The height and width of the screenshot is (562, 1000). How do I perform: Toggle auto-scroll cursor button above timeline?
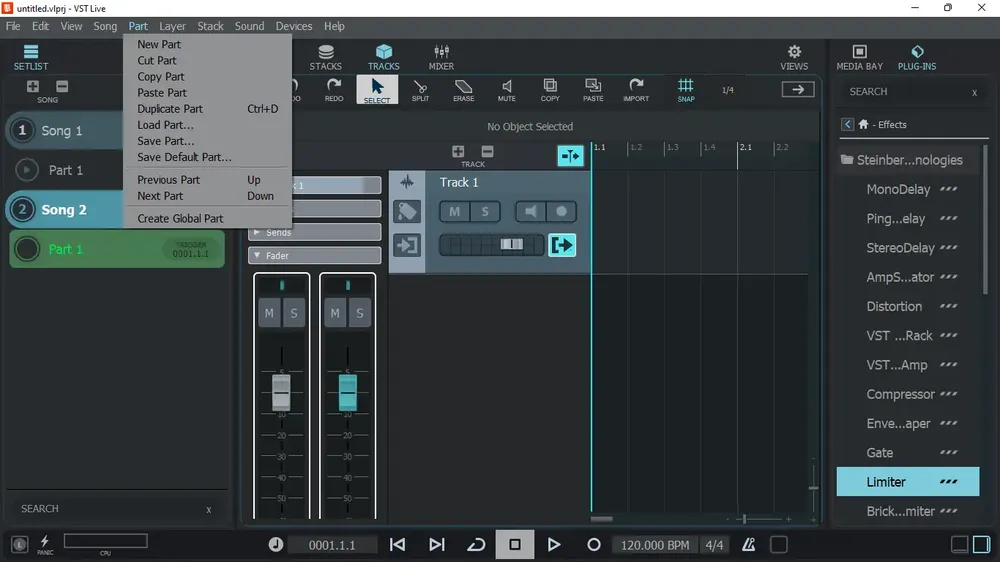[570, 156]
